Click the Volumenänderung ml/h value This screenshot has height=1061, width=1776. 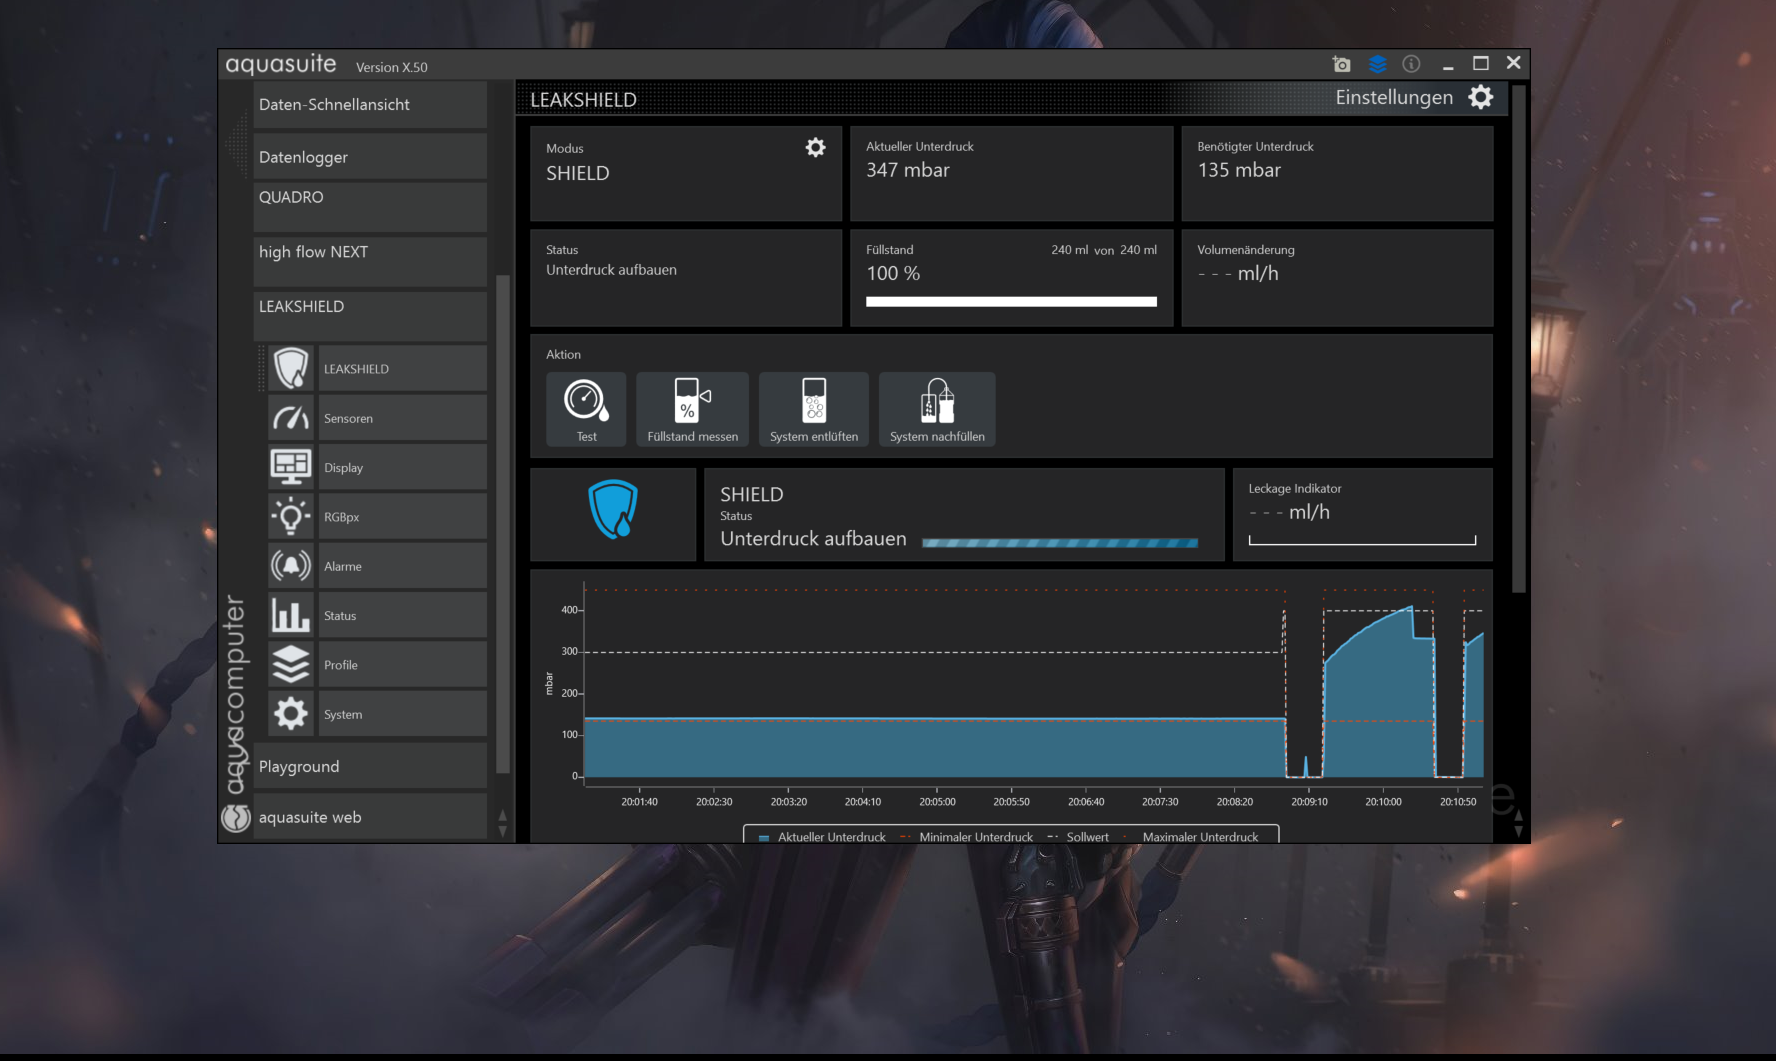1238,273
